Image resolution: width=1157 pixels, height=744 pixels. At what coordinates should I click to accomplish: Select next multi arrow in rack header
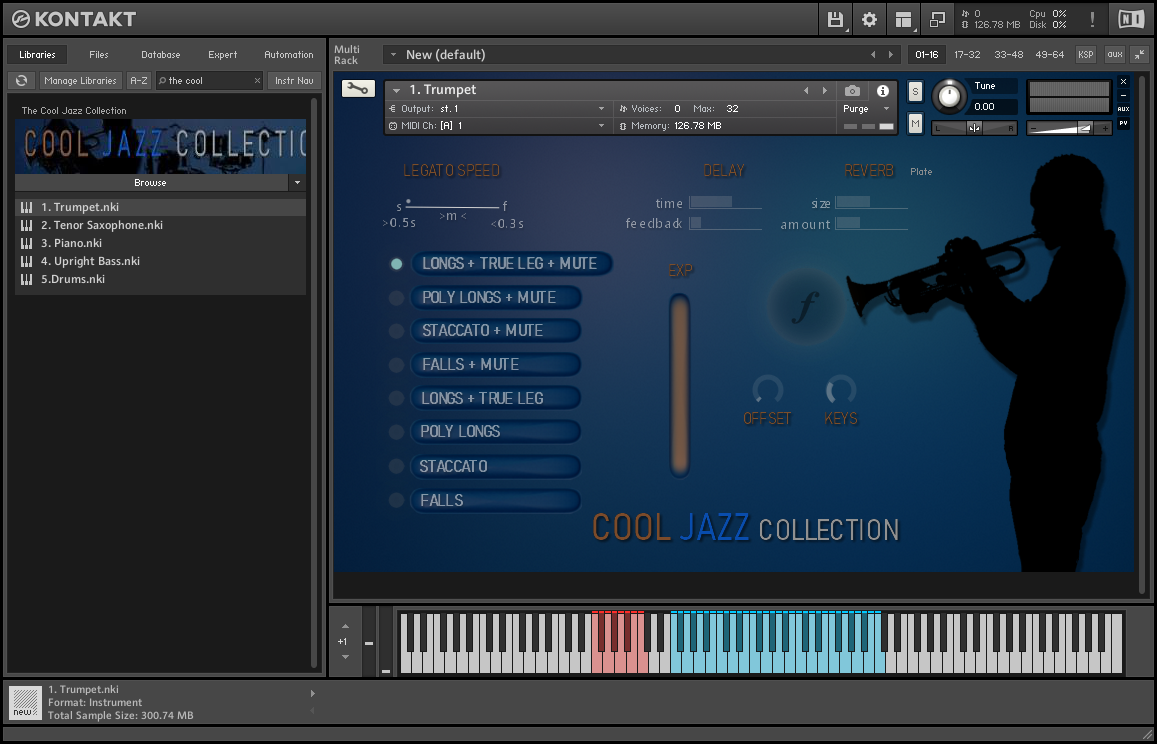891,55
